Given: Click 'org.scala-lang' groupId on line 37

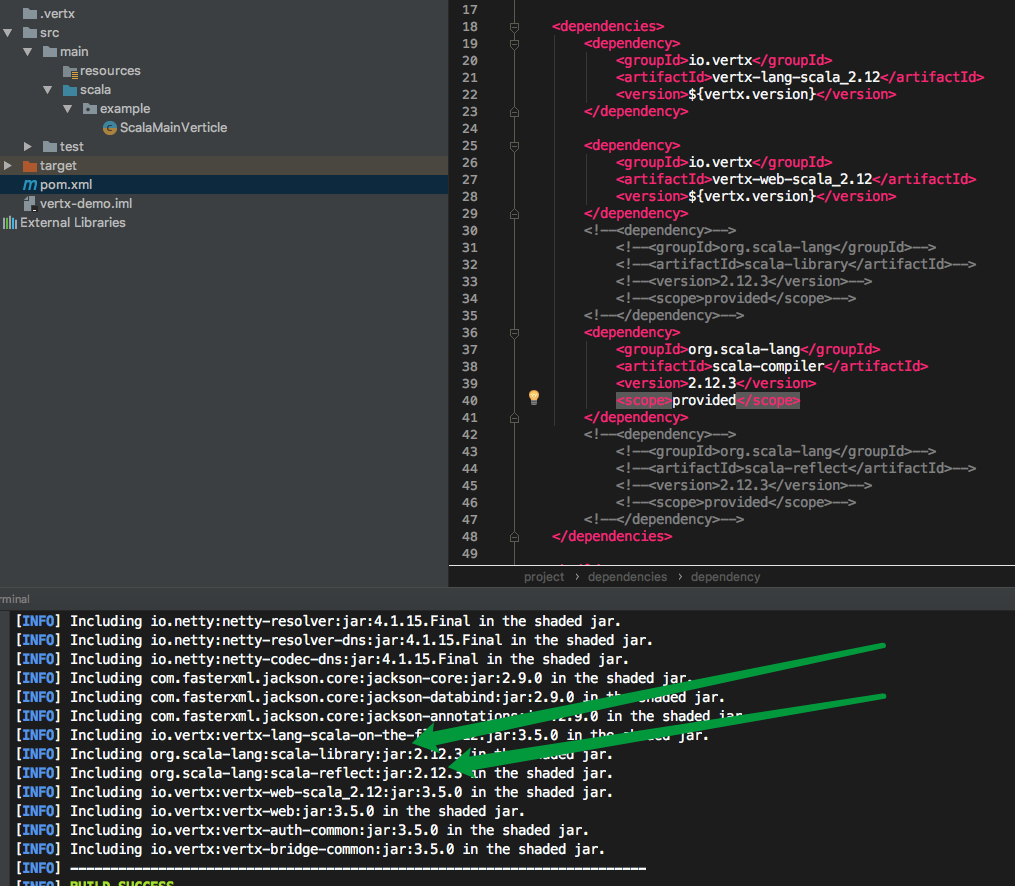Looking at the screenshot, I should (744, 349).
